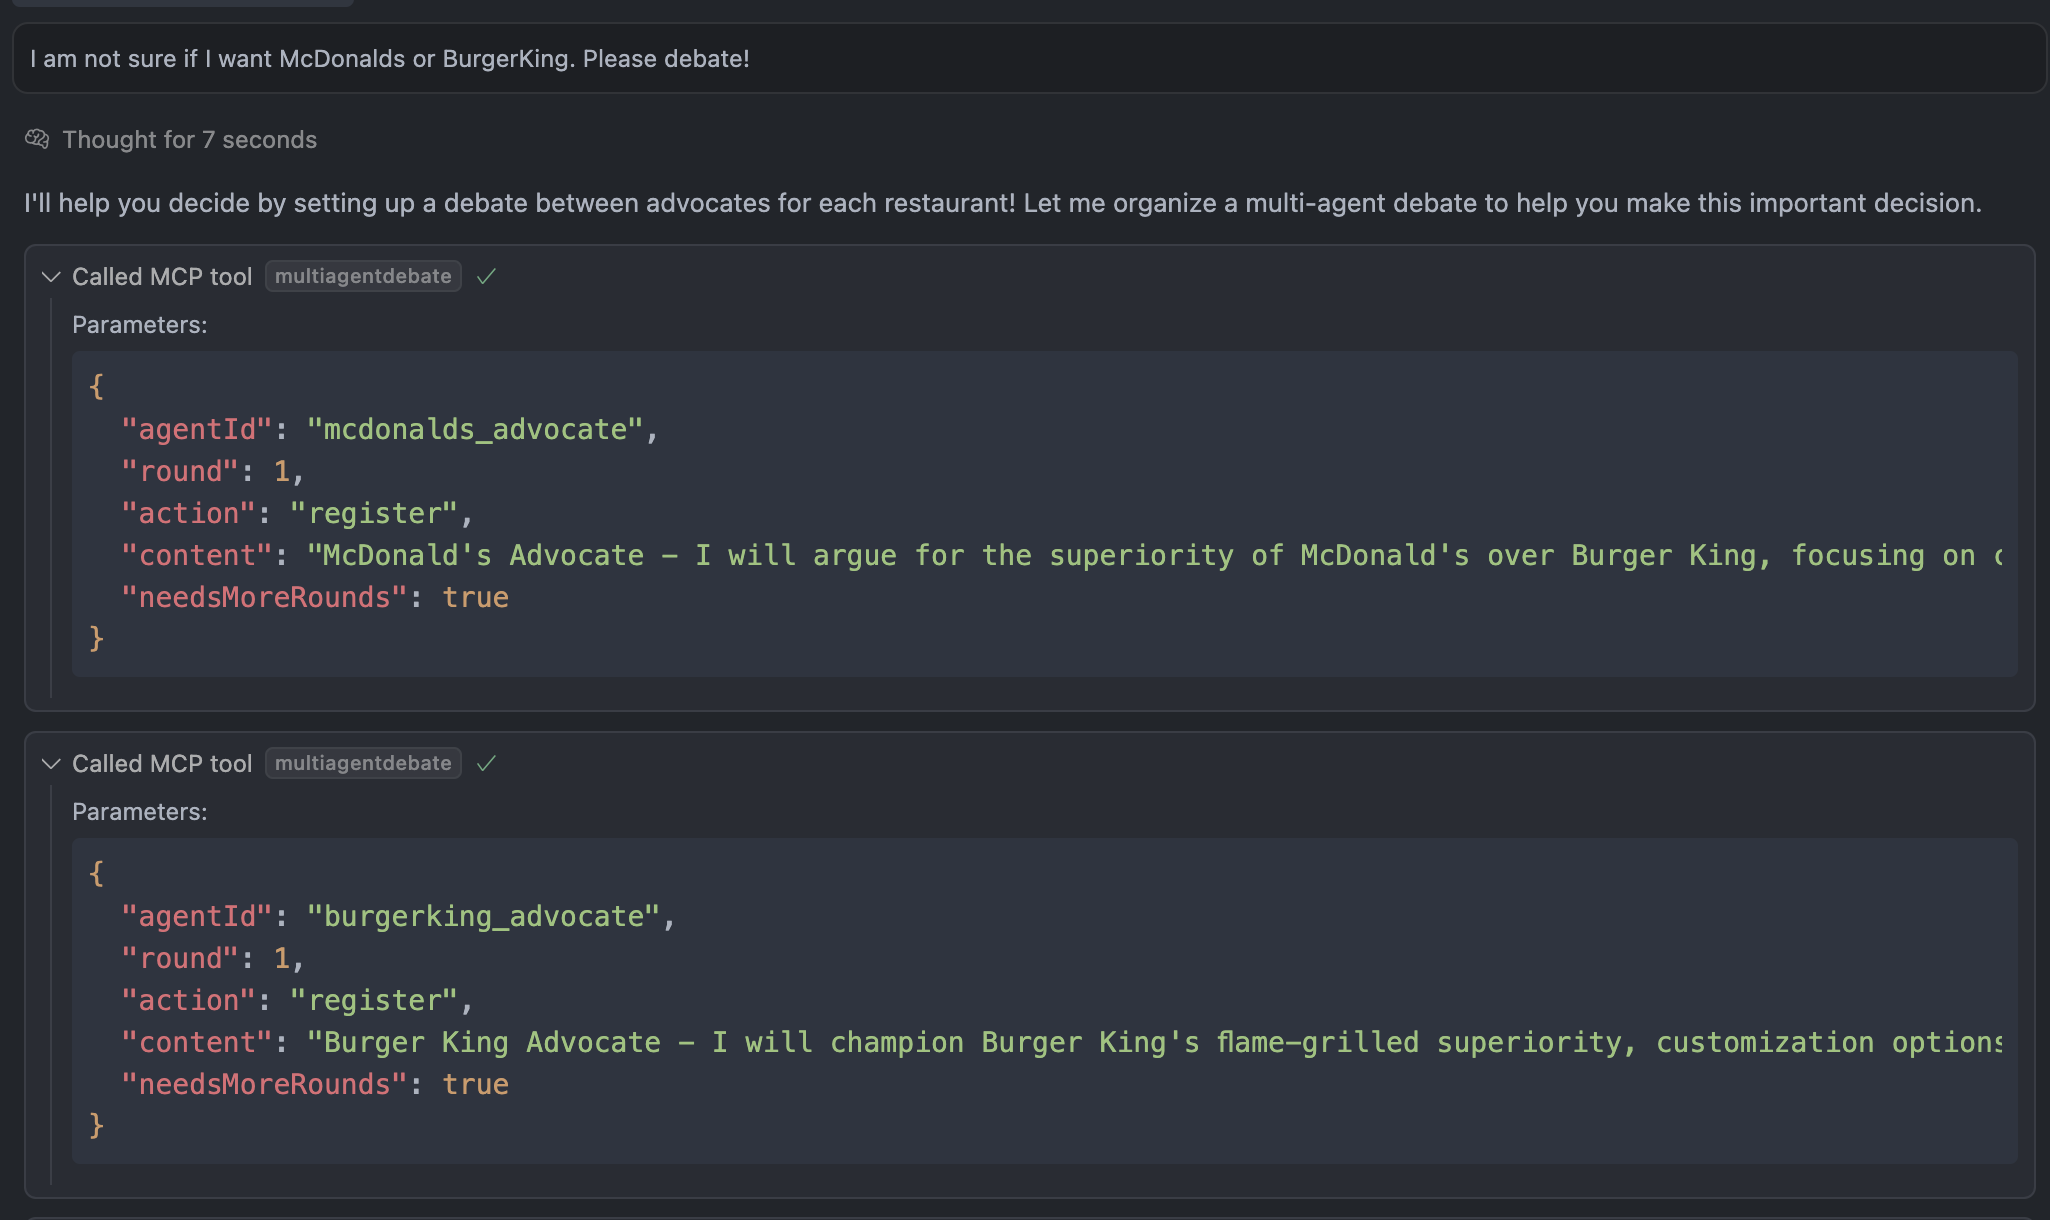Click the McDonald's Advocate content string
The height and width of the screenshot is (1220, 2050).
1155,556
